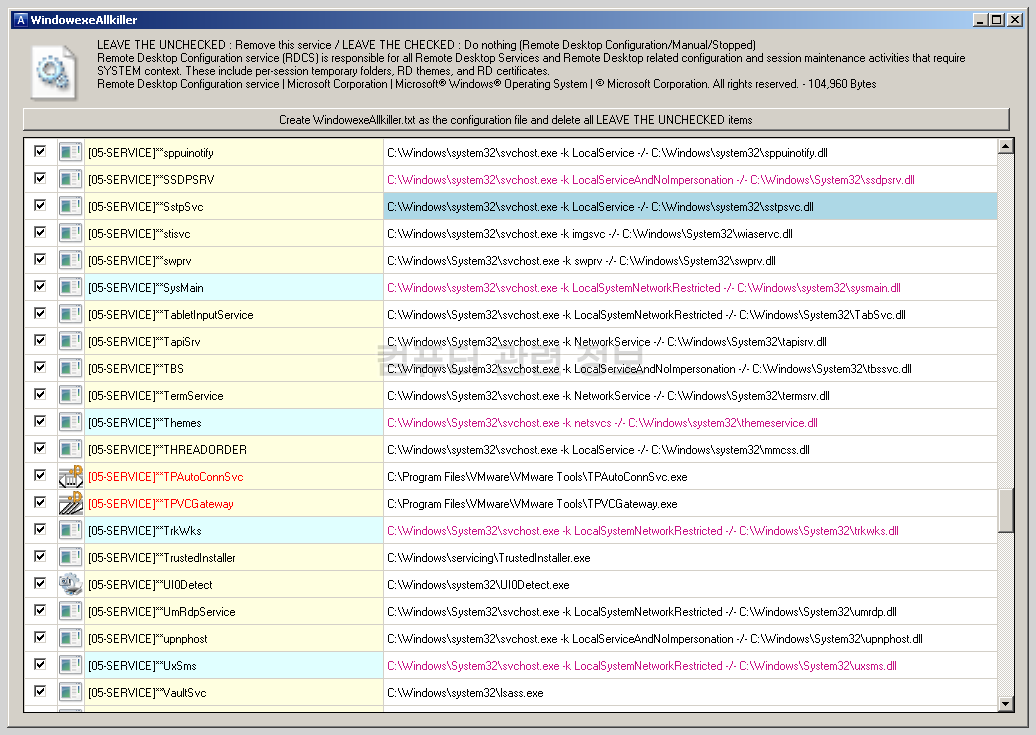The height and width of the screenshot is (735, 1036).
Task: Click the stisvc row icon
Action: 70,234
